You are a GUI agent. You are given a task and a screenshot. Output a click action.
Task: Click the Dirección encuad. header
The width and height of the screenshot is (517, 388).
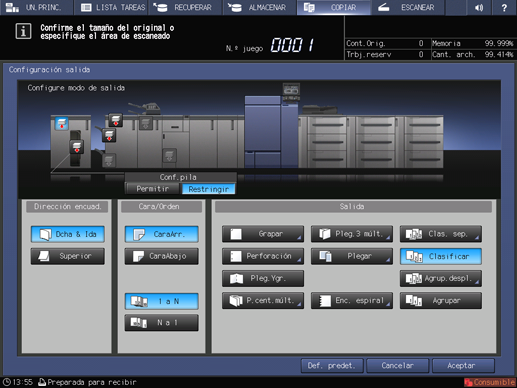click(68, 207)
